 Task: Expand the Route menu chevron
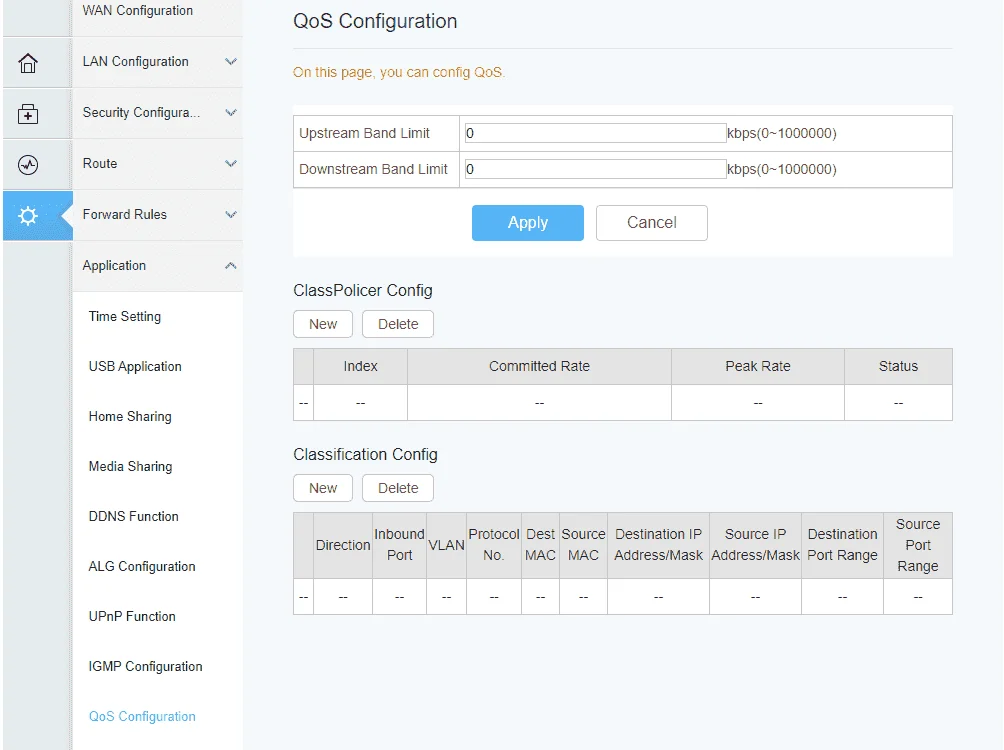coord(231,163)
